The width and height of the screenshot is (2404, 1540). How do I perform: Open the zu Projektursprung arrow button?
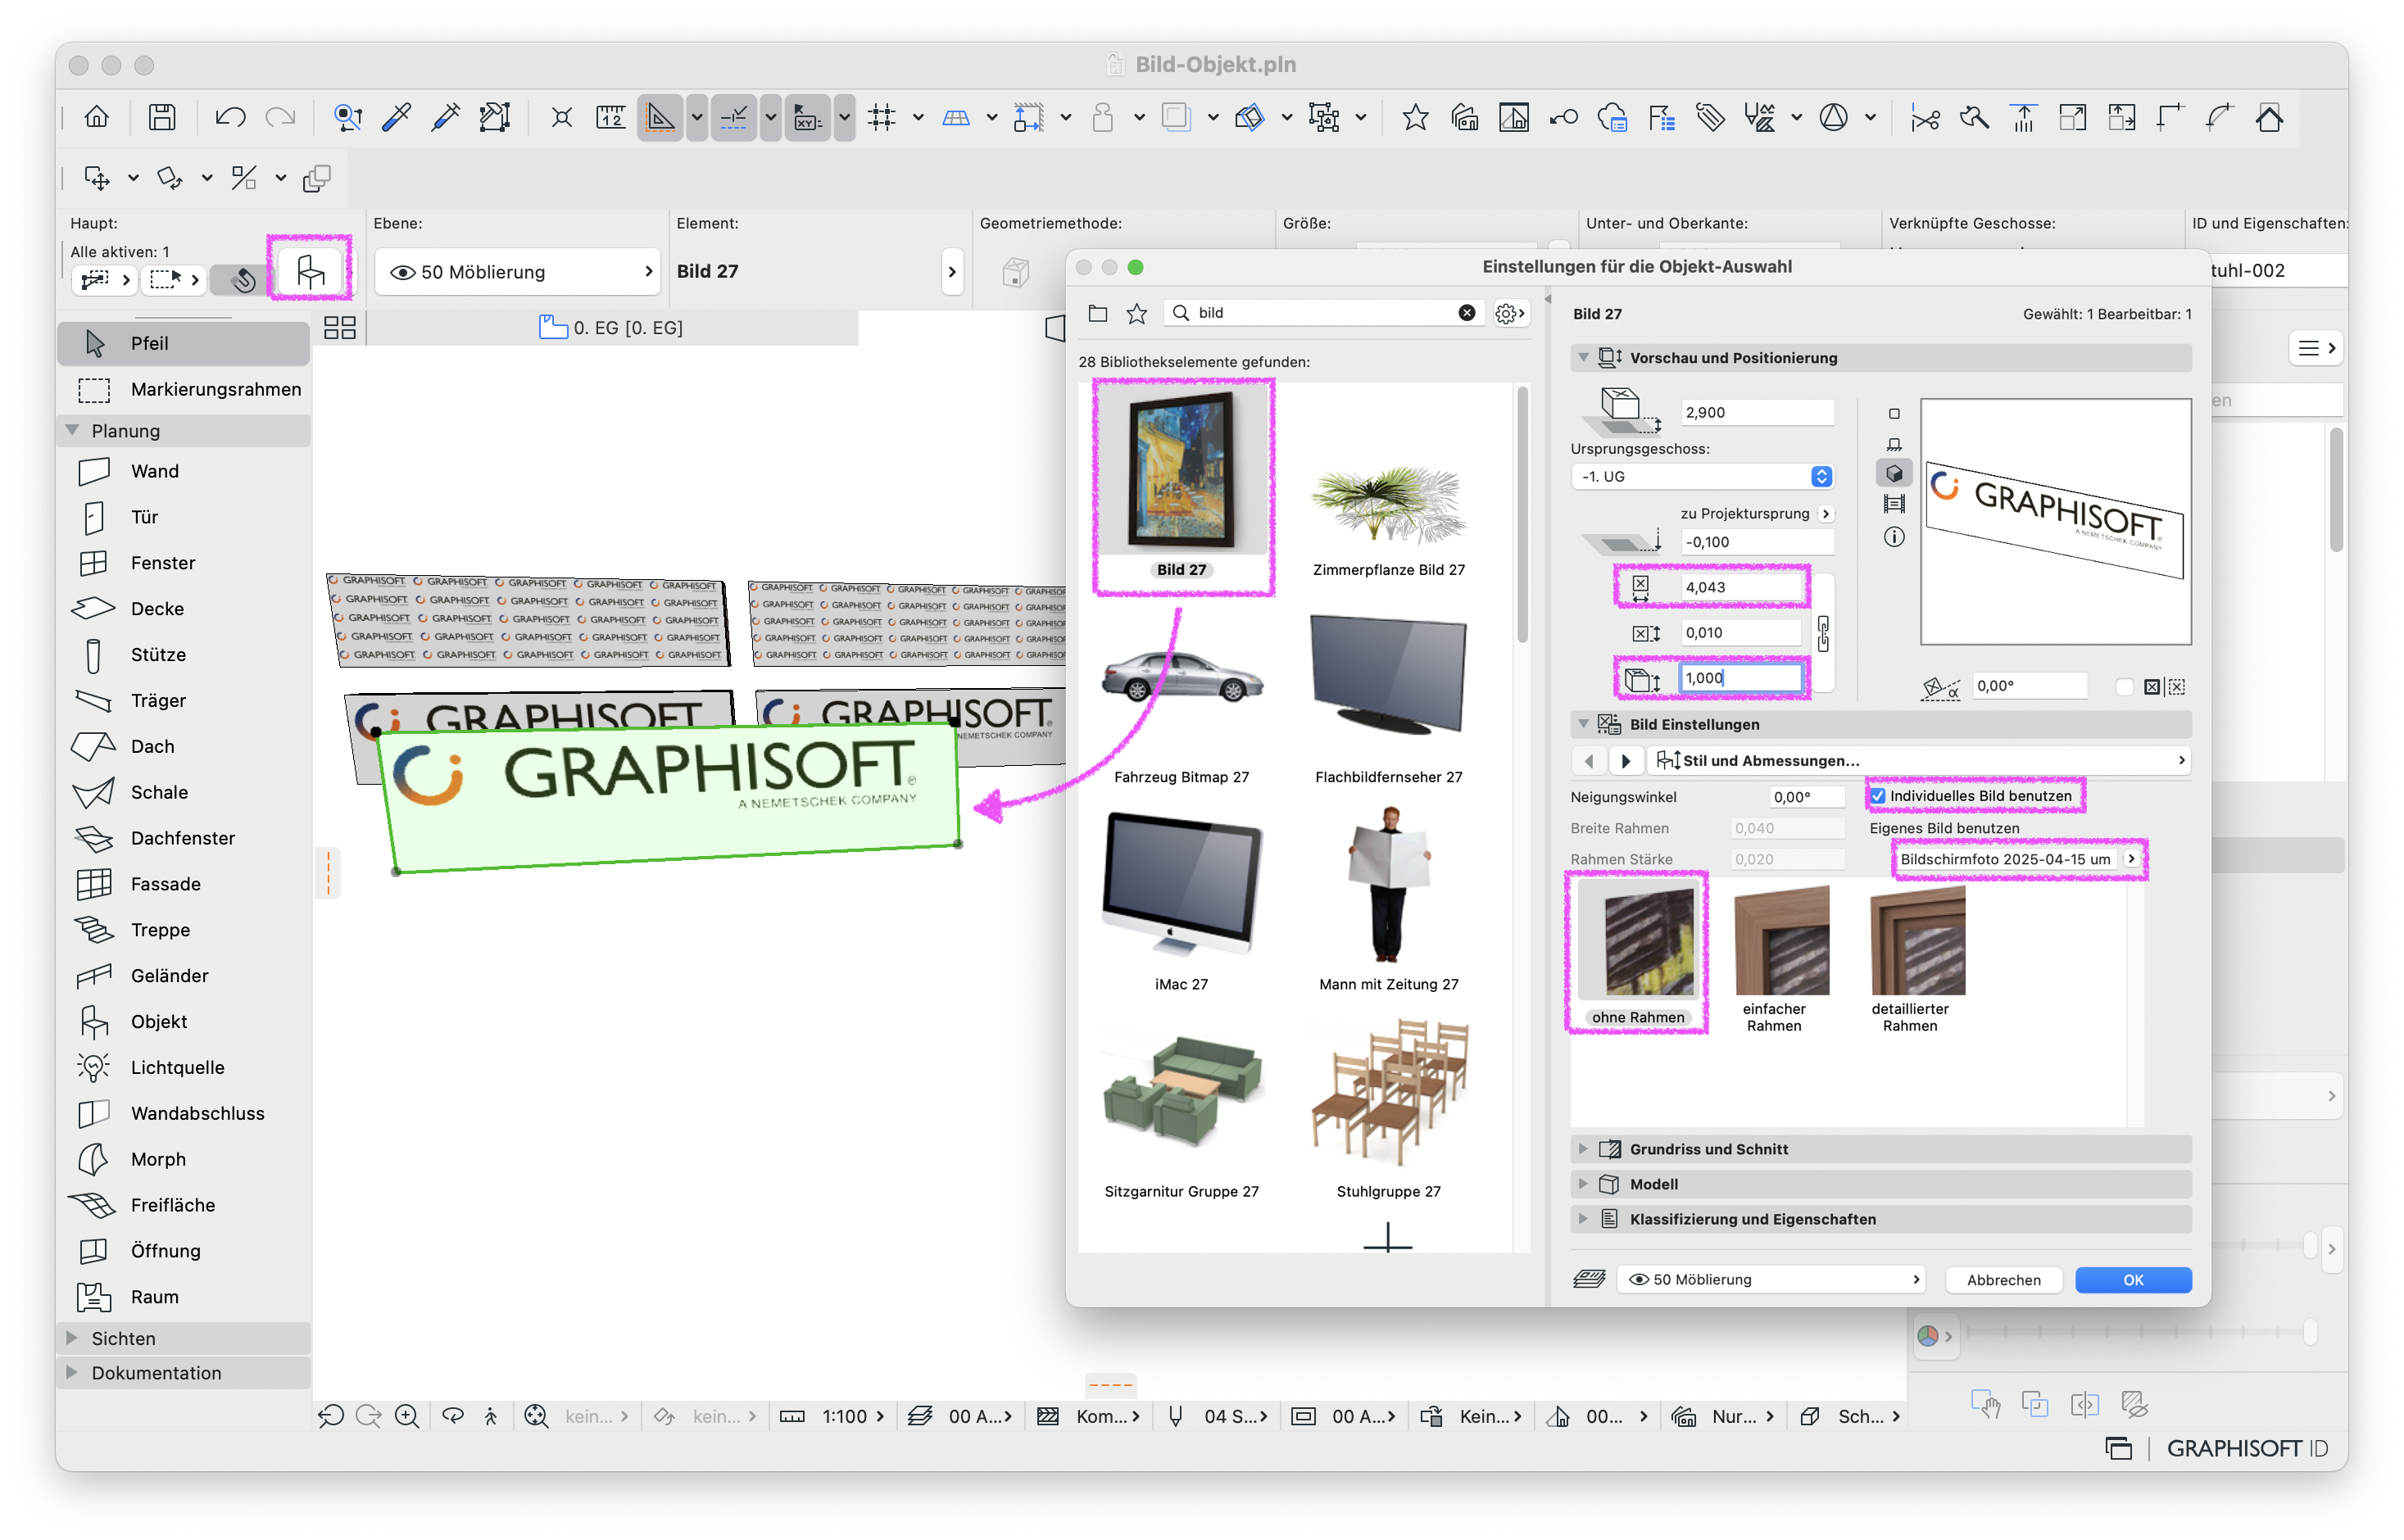pyautogui.click(x=1826, y=513)
